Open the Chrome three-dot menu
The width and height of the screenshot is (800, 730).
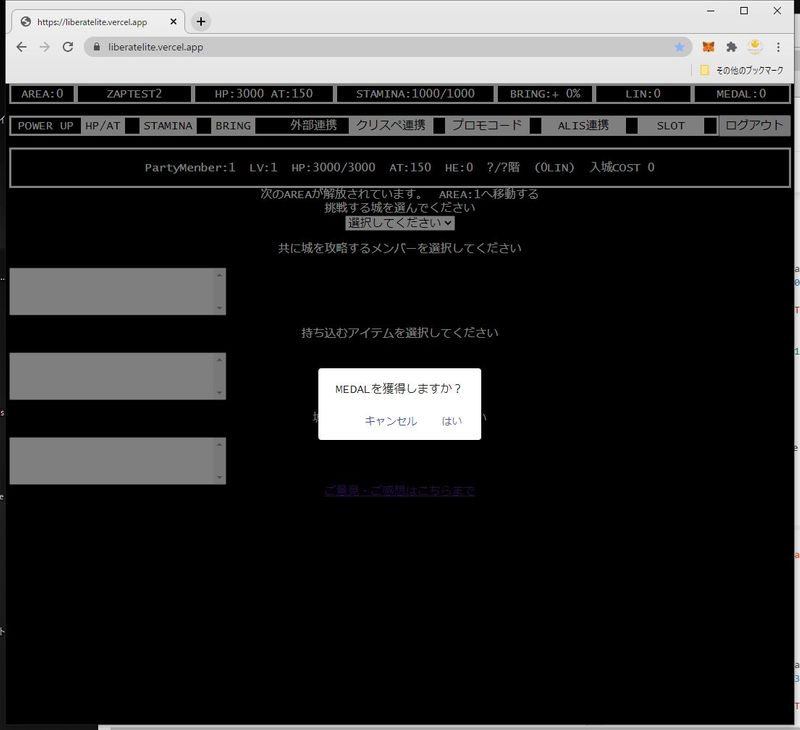point(778,47)
